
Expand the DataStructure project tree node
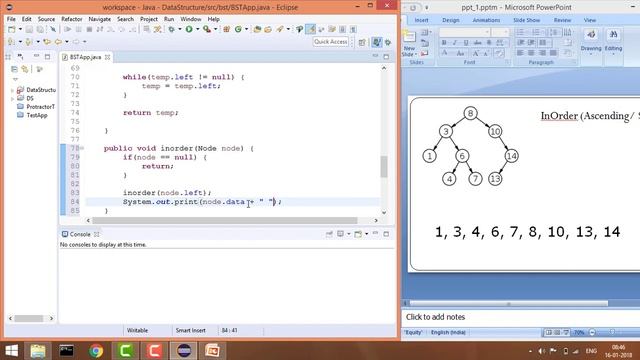[12, 90]
